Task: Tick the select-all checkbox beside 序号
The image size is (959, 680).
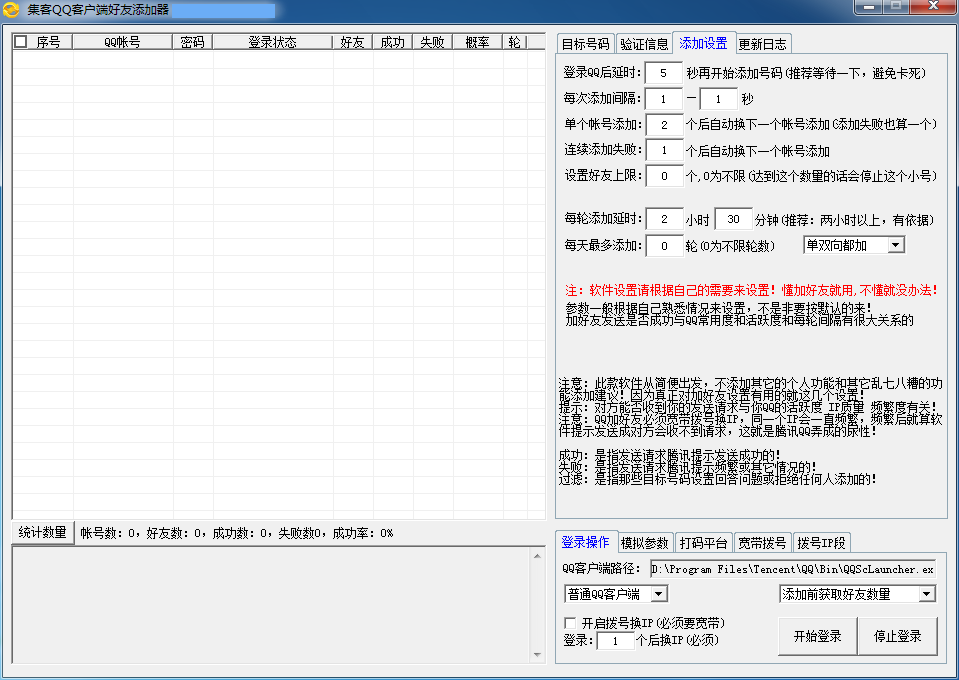Action: pyautogui.click(x=21, y=42)
